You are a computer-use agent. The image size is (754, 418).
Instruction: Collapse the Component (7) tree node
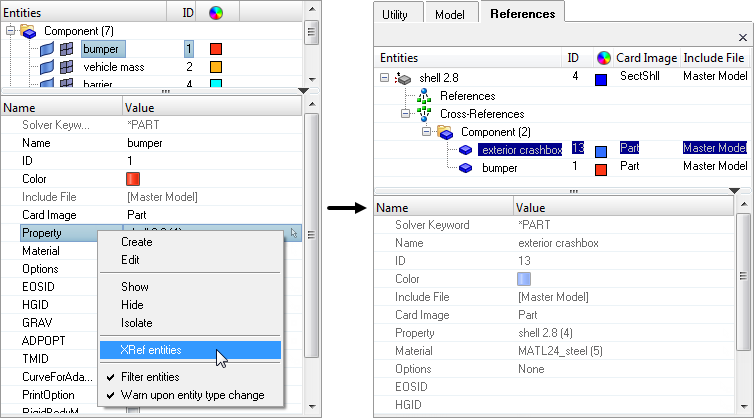point(10,31)
